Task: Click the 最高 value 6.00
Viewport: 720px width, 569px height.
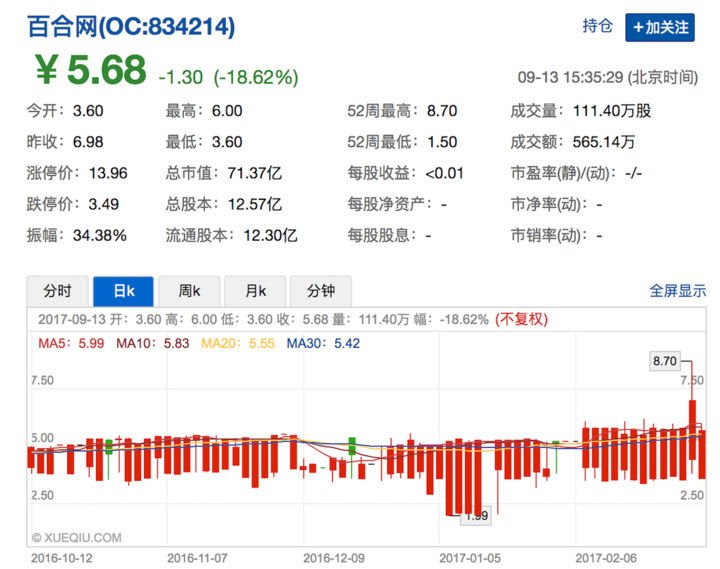Action: [x=227, y=111]
